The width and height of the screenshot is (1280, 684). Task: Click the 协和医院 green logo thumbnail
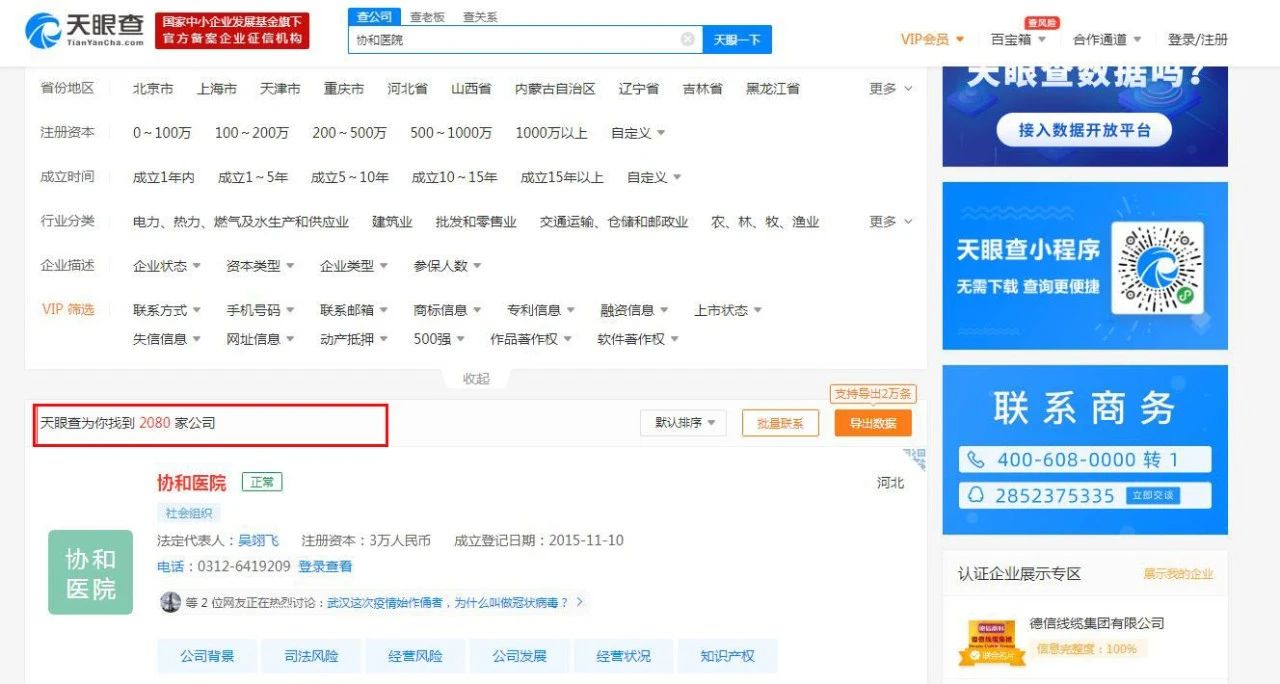[90, 572]
